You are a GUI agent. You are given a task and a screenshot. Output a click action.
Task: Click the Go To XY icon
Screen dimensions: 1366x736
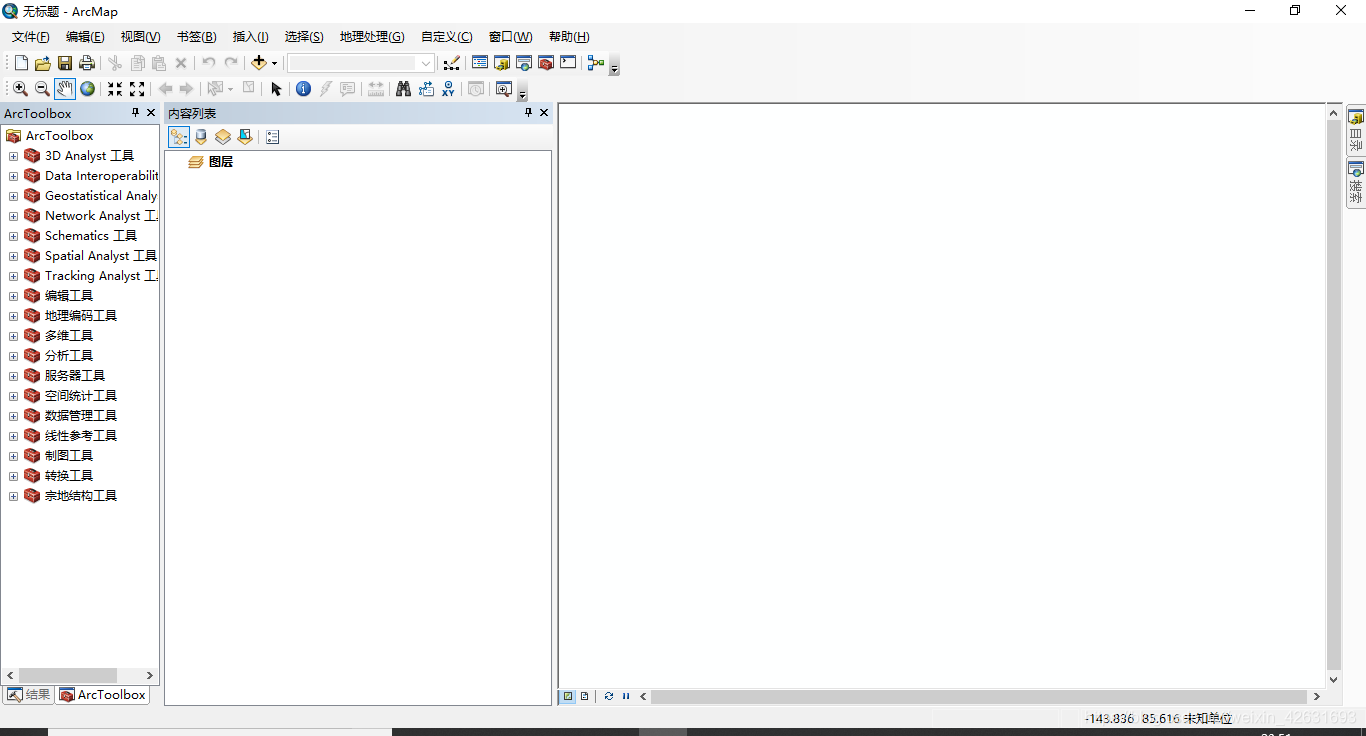448,89
